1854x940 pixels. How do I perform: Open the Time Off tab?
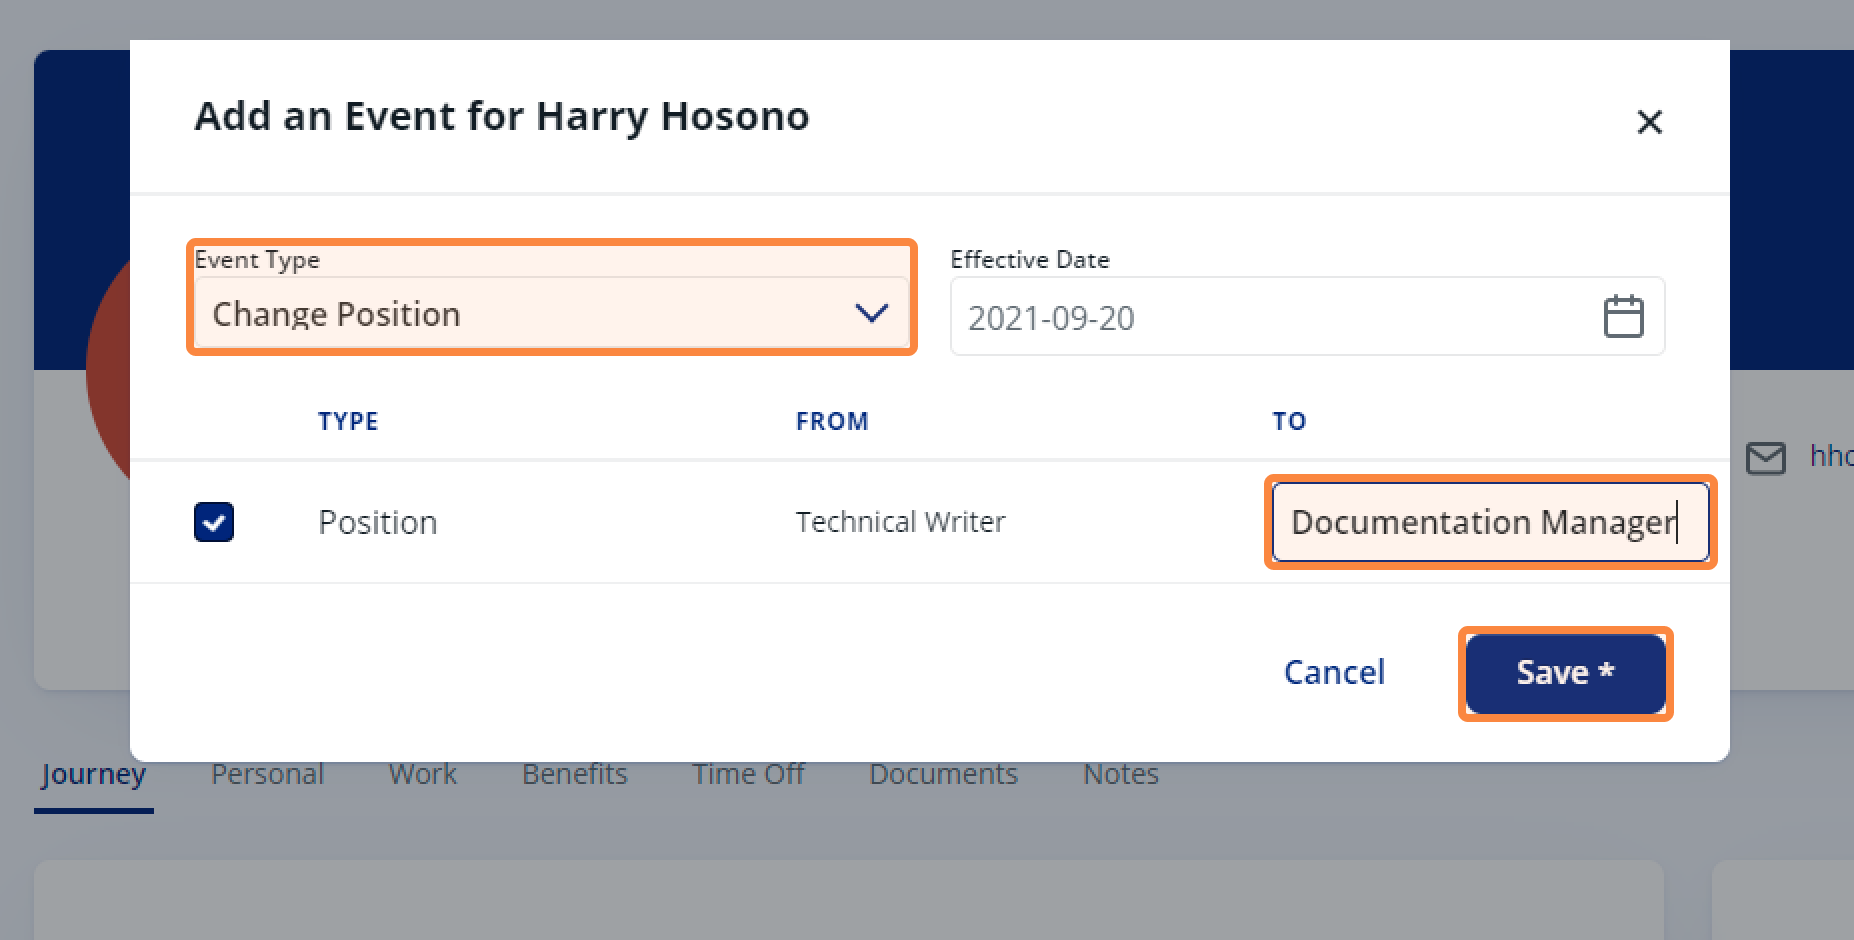(x=748, y=774)
